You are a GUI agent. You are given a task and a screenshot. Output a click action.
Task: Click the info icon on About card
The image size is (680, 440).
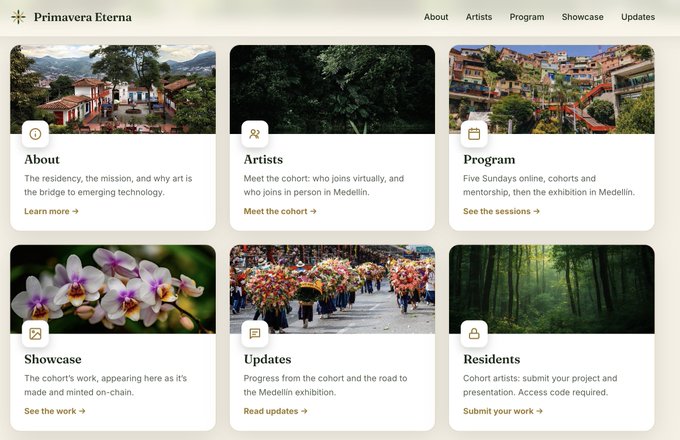(x=36, y=134)
